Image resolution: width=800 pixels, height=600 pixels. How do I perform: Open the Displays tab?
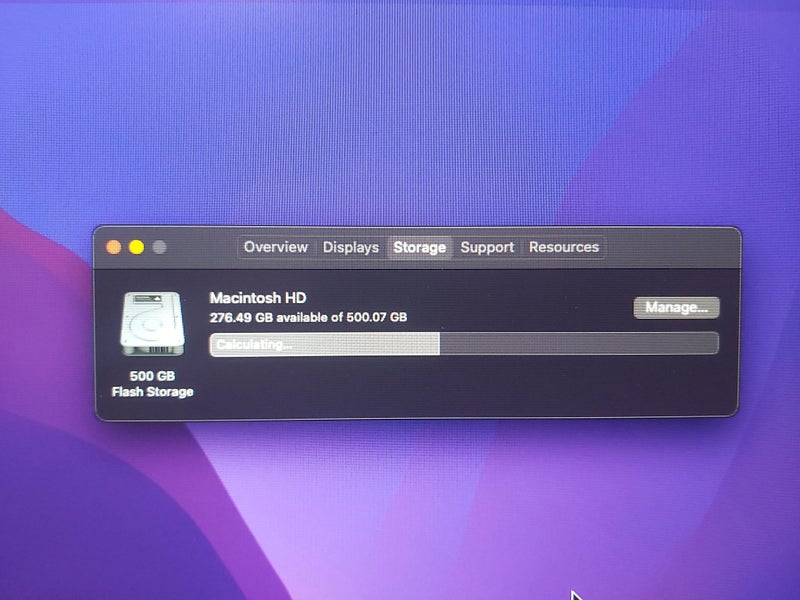tap(351, 247)
